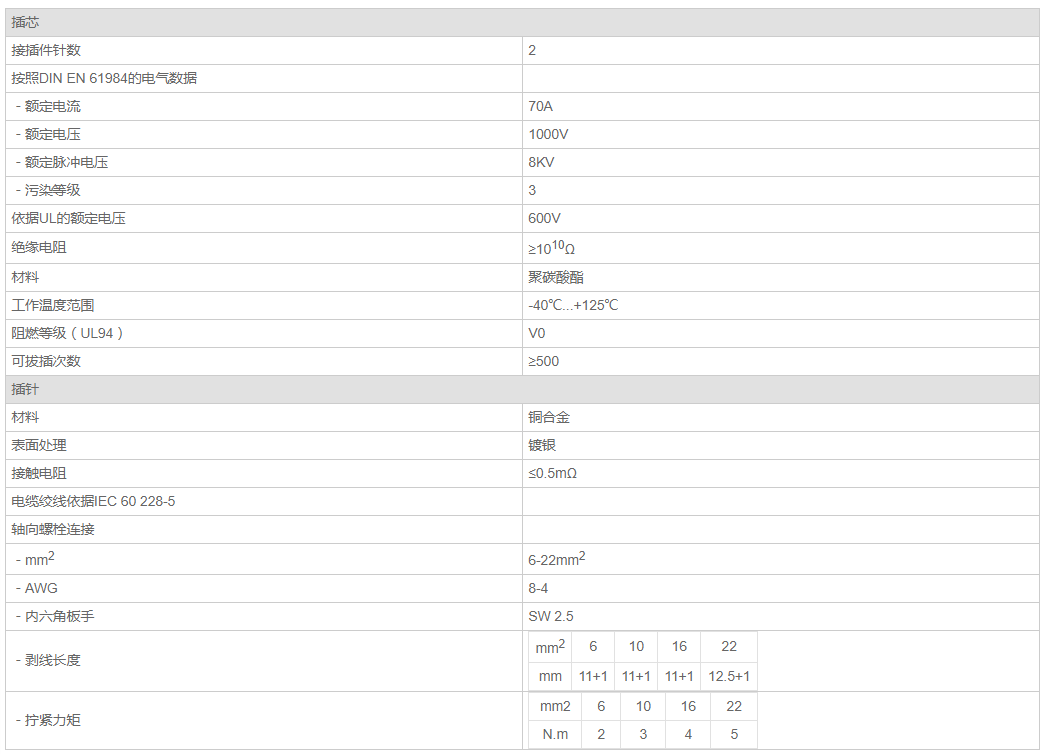
Task: Select the 镀银 surface treatment value
Action: coord(542,446)
